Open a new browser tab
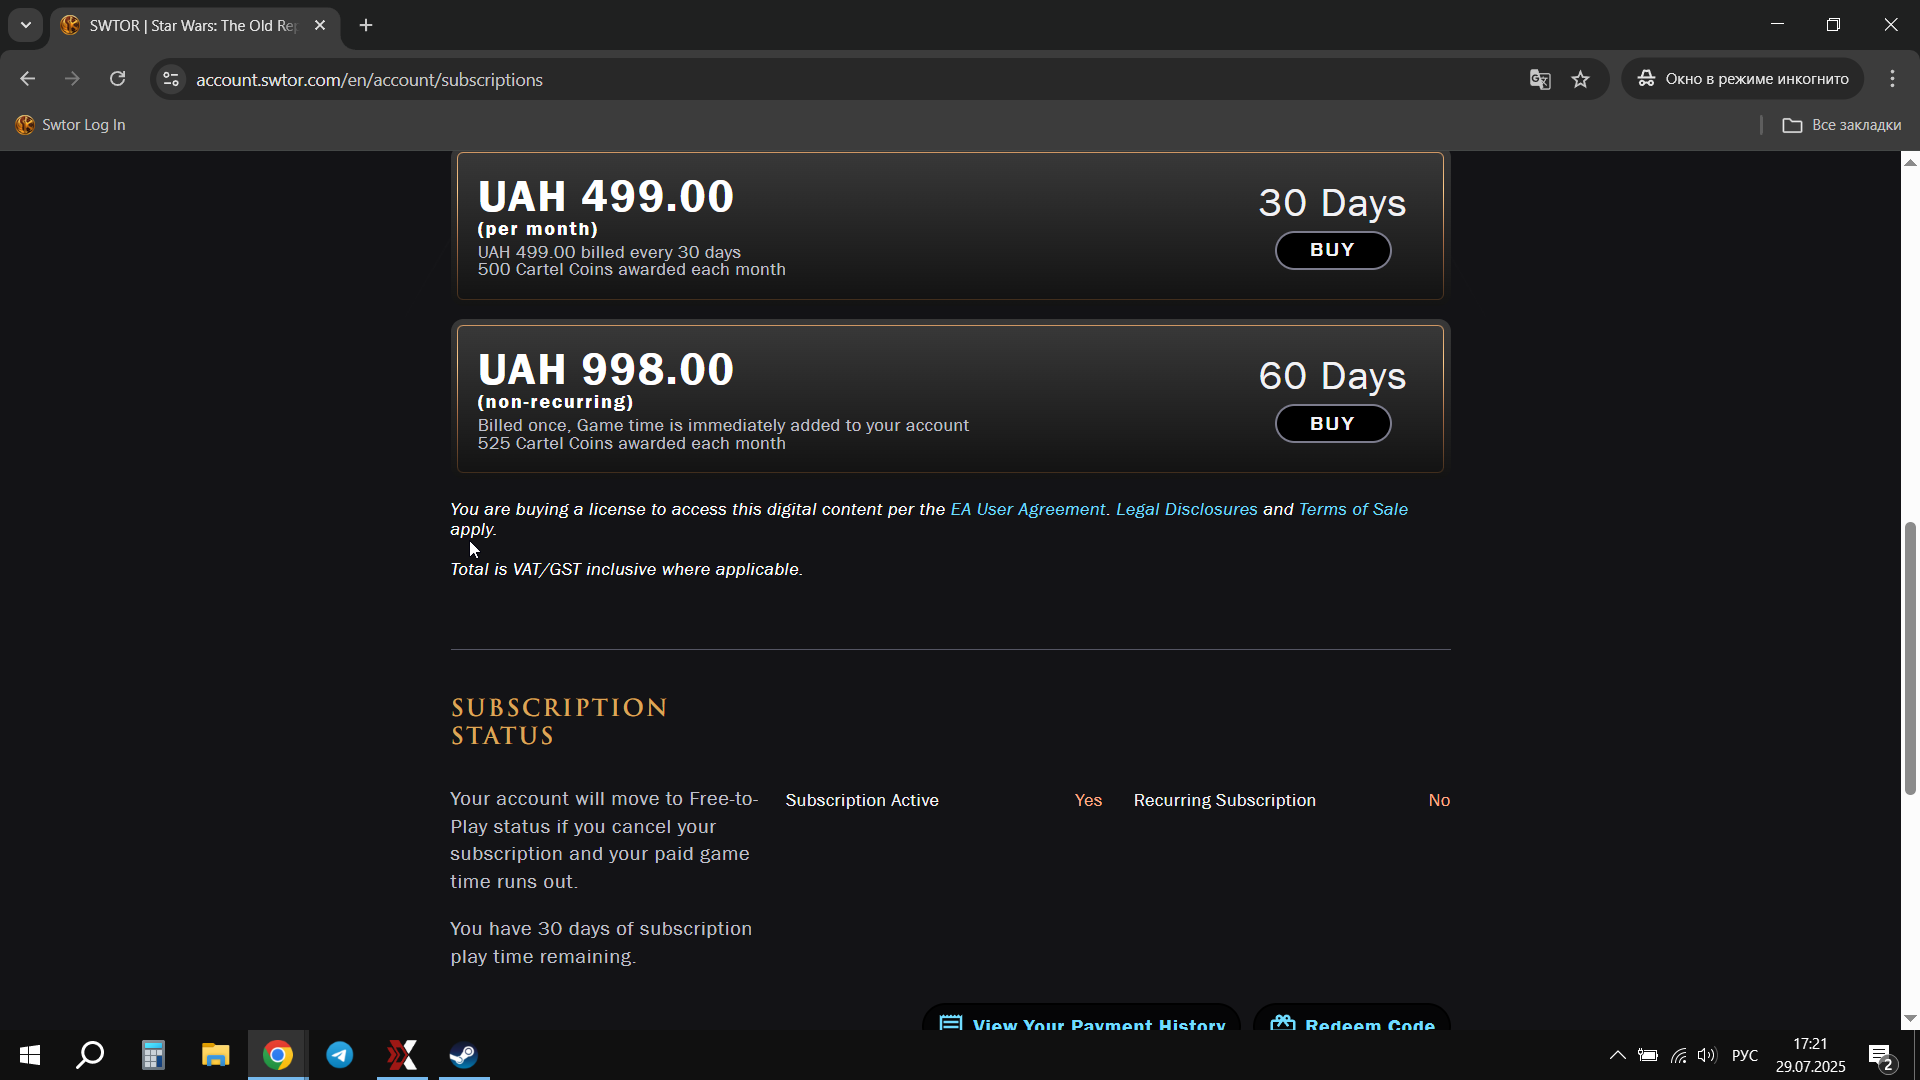Image resolution: width=1920 pixels, height=1080 pixels. (x=366, y=25)
